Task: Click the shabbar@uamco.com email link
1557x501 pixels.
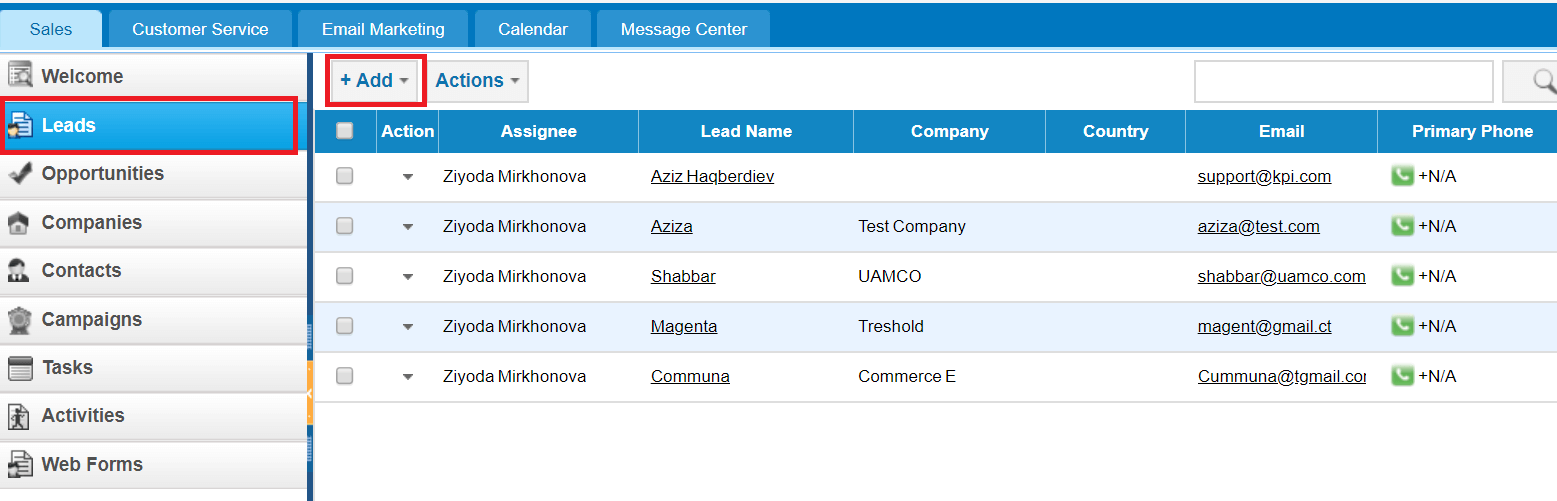Action: tap(1281, 276)
